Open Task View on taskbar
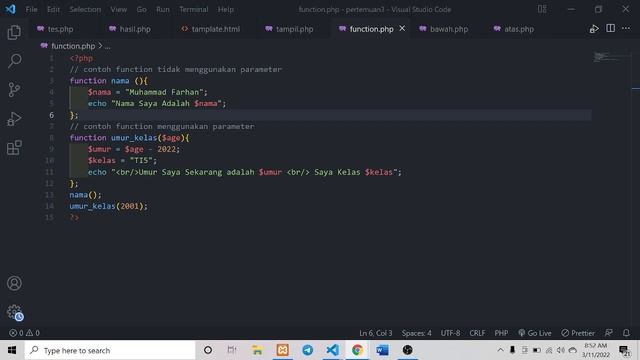This screenshot has width=640, height=360. click(232, 350)
